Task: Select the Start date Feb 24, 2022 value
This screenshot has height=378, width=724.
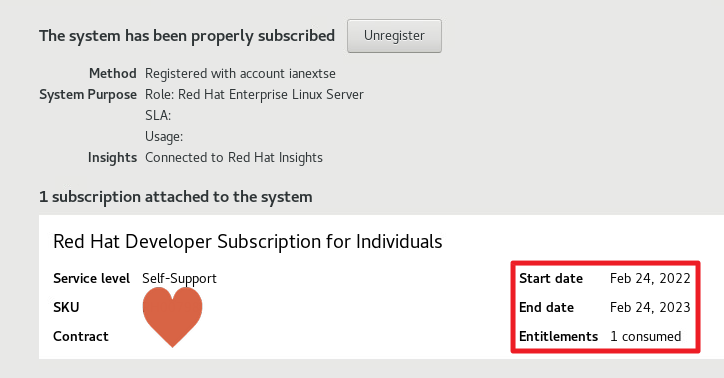Action: [650, 279]
